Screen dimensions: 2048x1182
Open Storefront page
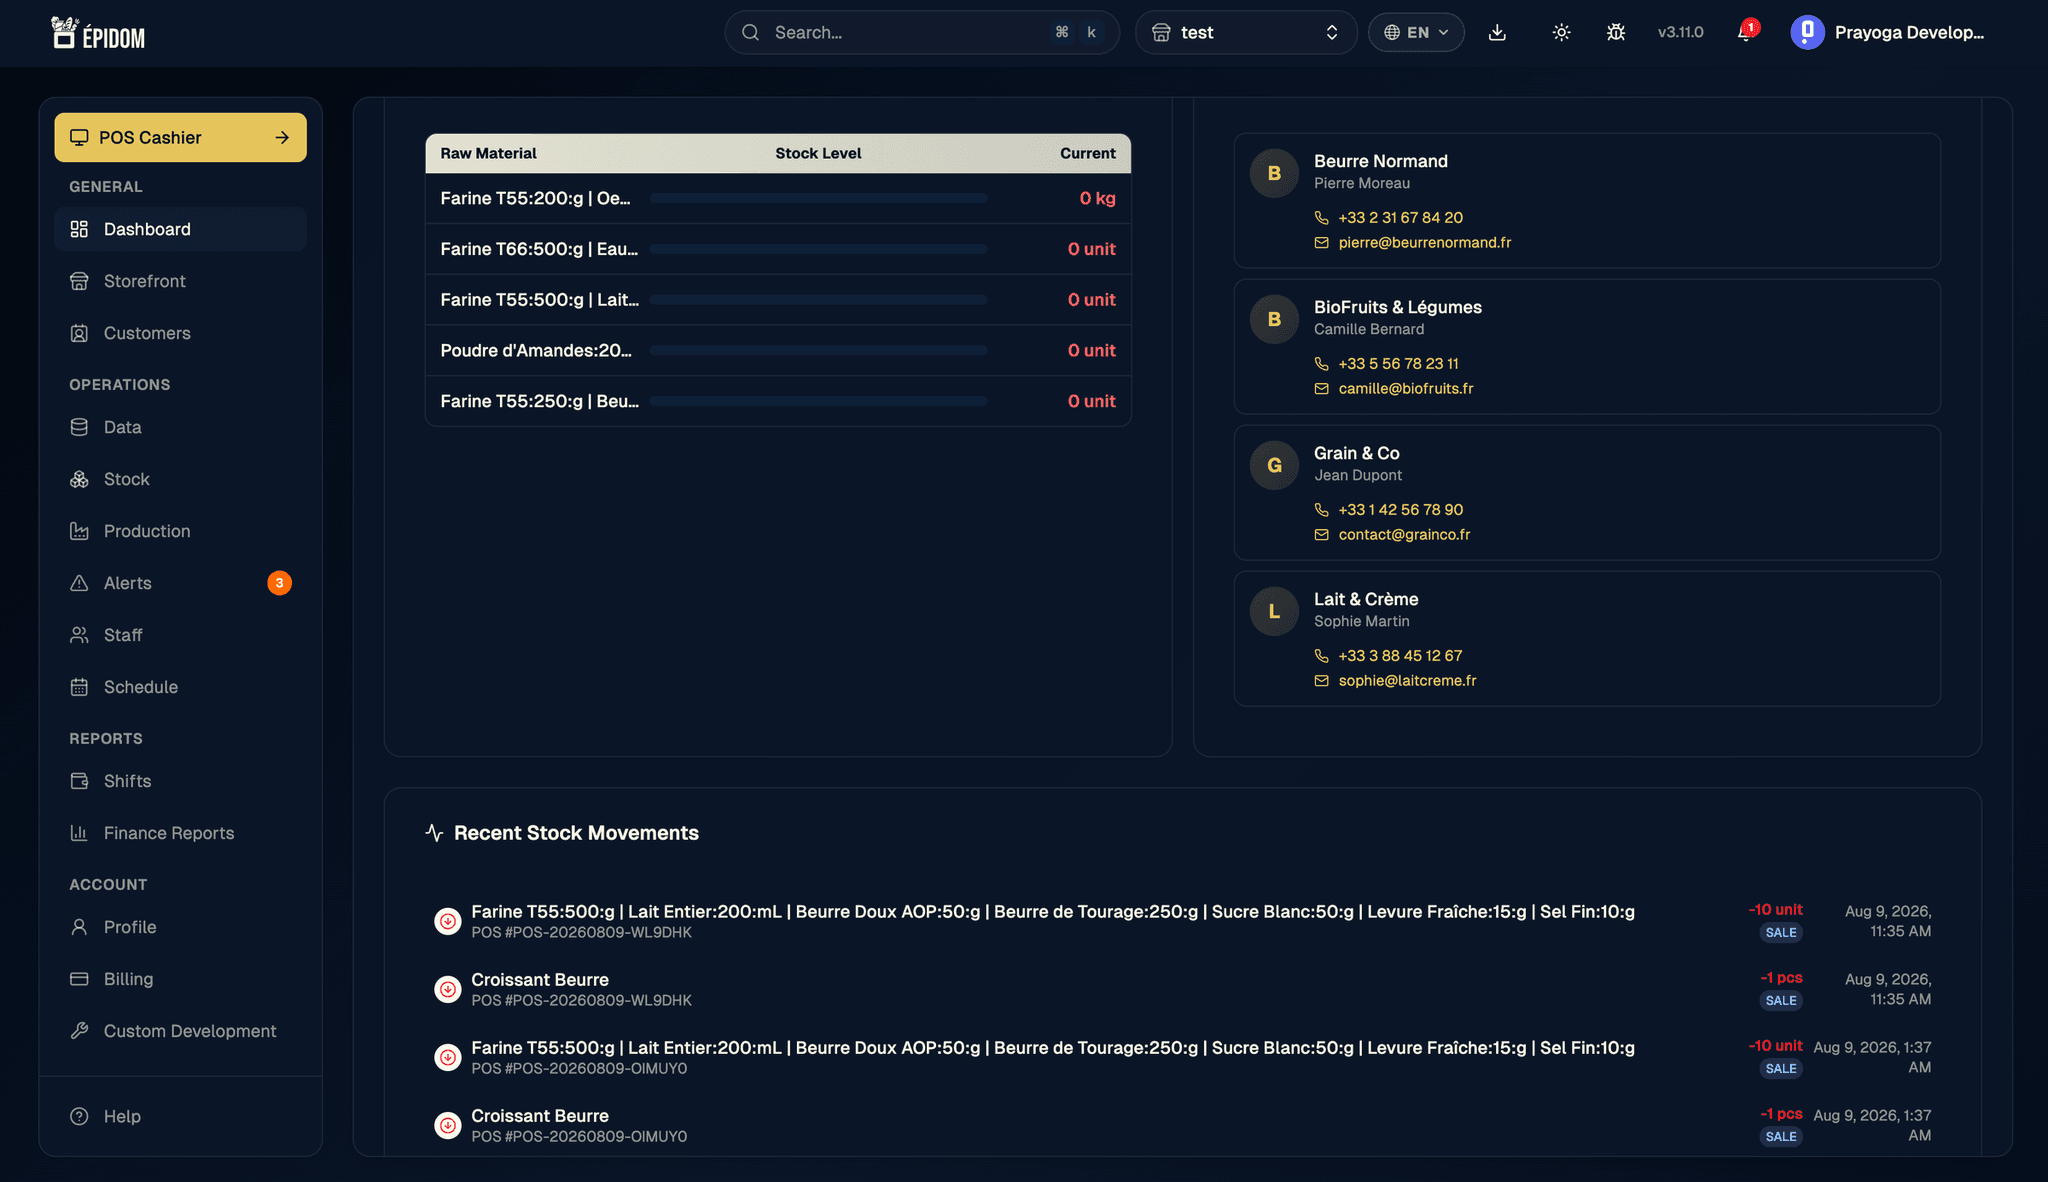180,281
